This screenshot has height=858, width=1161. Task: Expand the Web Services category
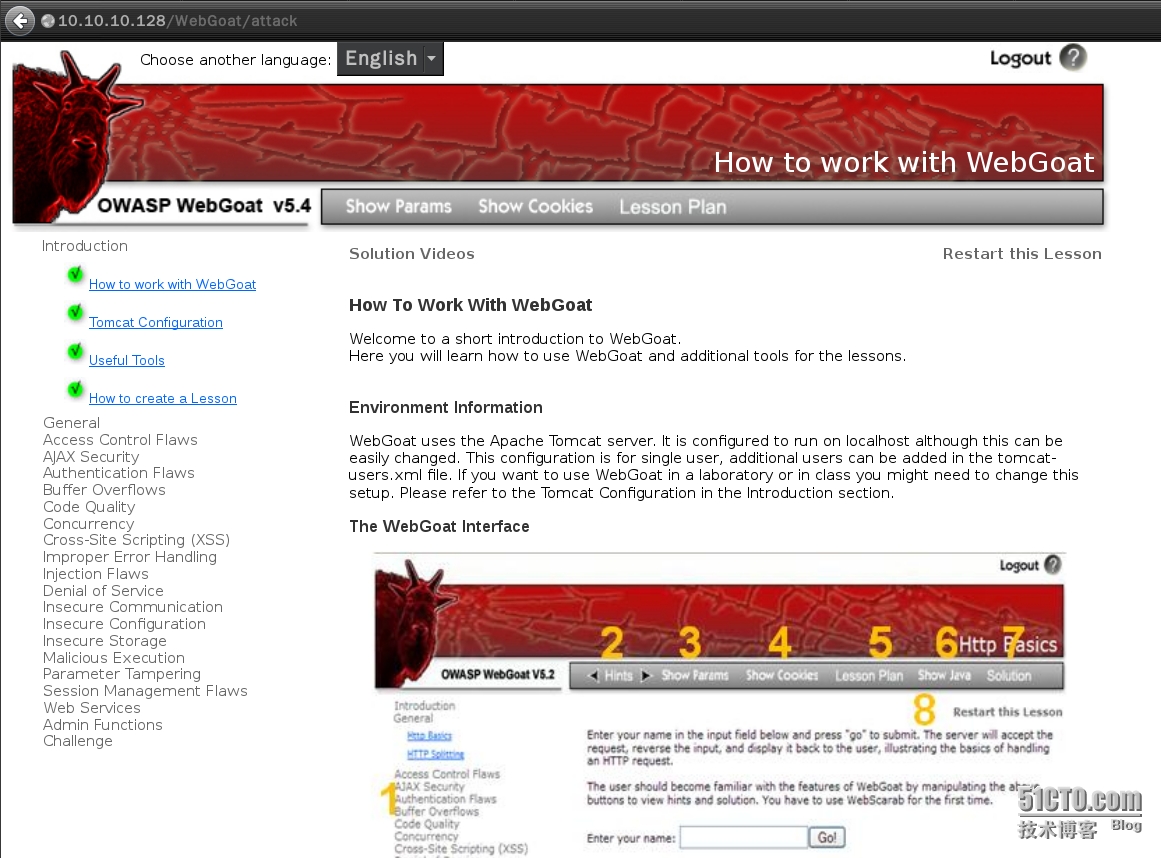[x=92, y=708]
